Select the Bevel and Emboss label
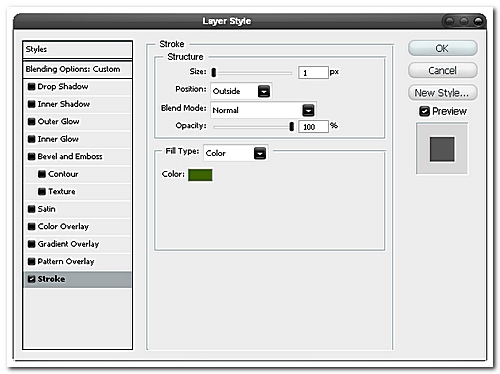This screenshot has height=374, width=500. click(x=70, y=156)
